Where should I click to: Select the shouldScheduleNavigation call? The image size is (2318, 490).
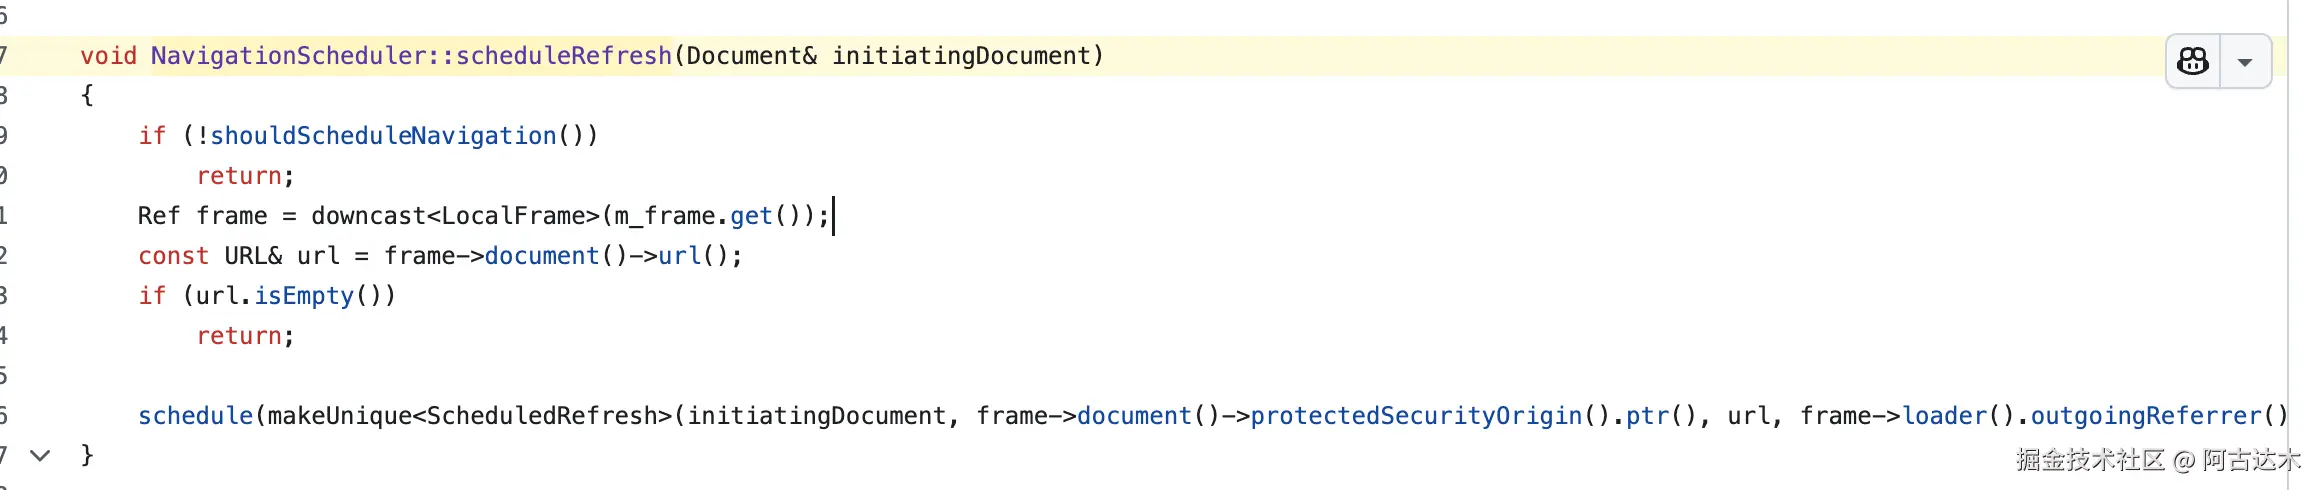click(383, 136)
